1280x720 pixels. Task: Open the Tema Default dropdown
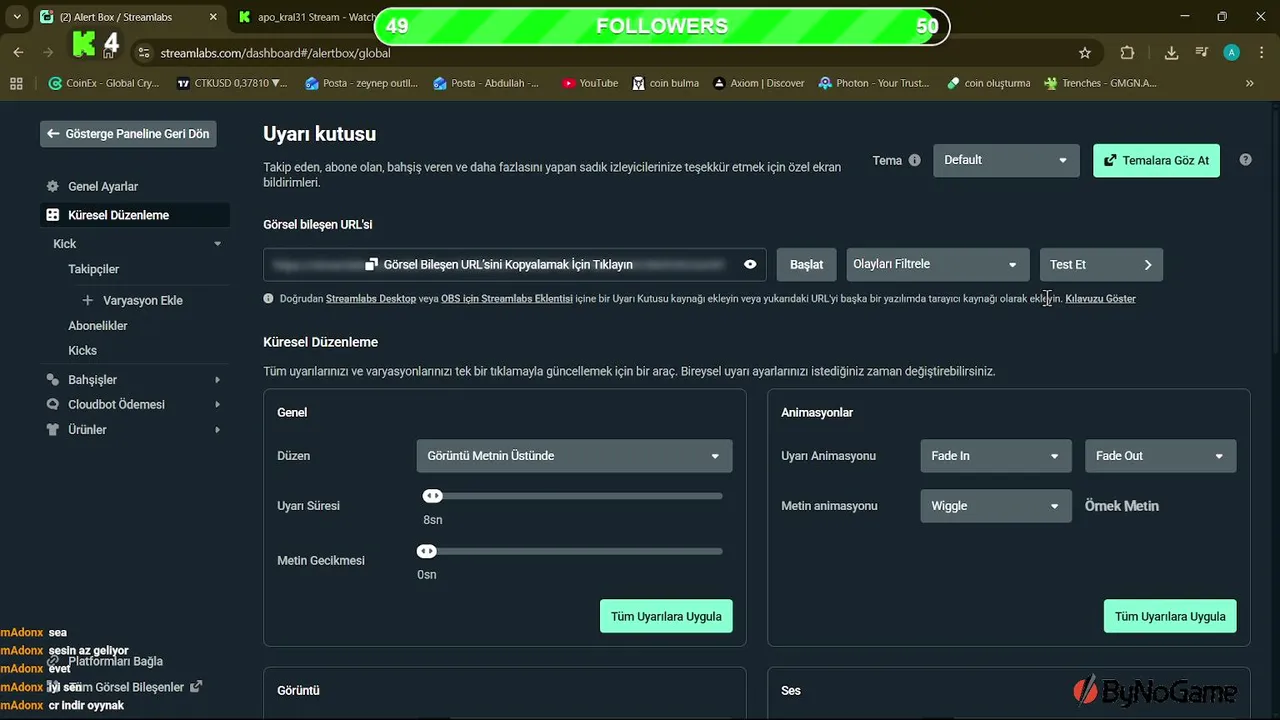coord(1006,160)
